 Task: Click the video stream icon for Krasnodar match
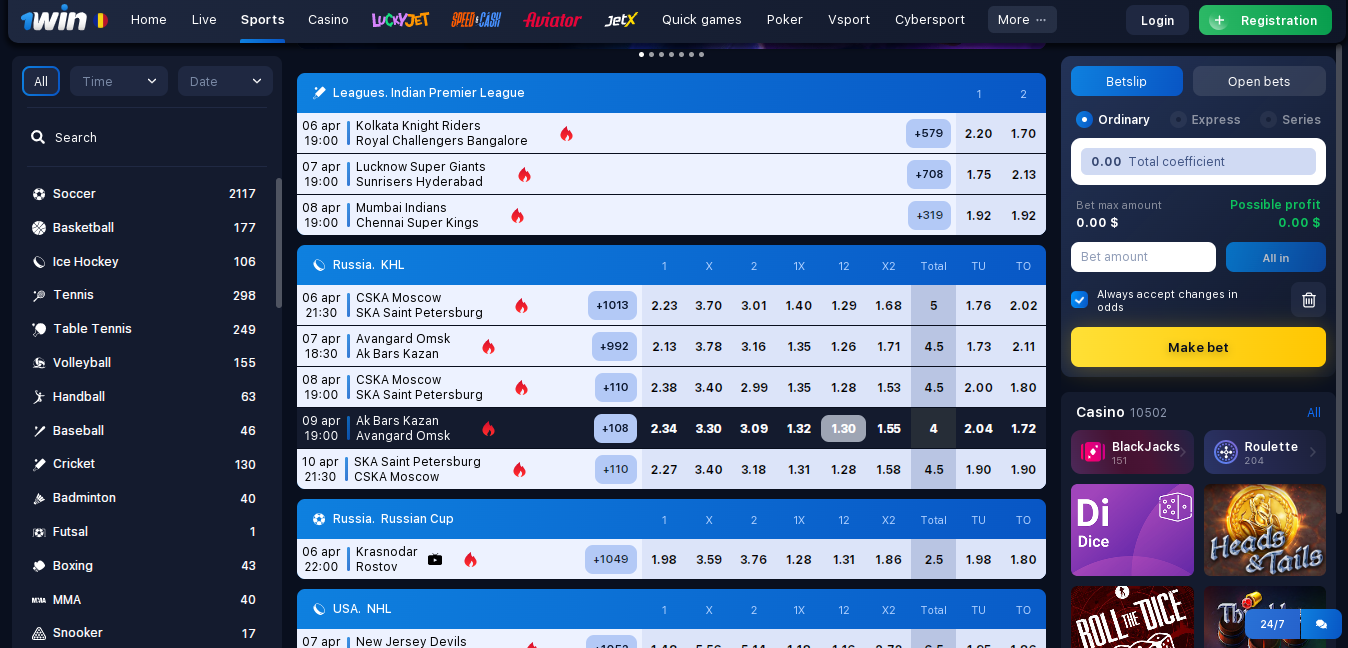(x=435, y=559)
